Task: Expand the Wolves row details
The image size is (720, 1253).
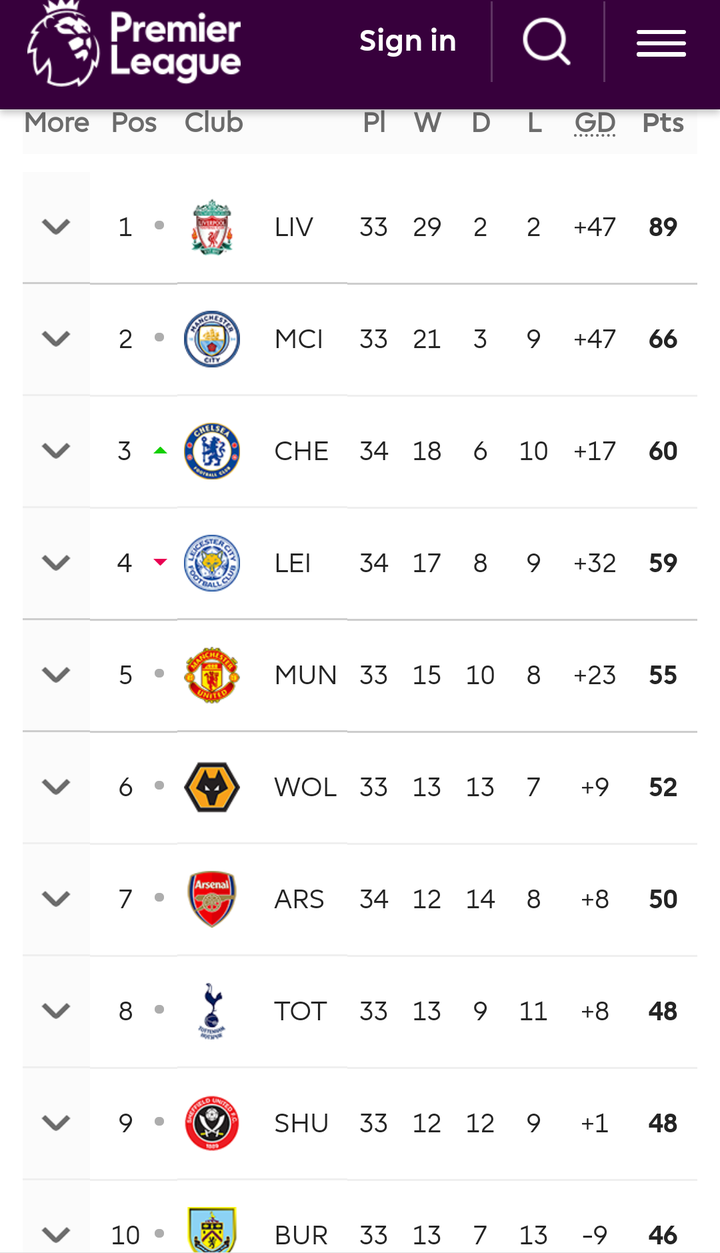Action: [x=56, y=787]
